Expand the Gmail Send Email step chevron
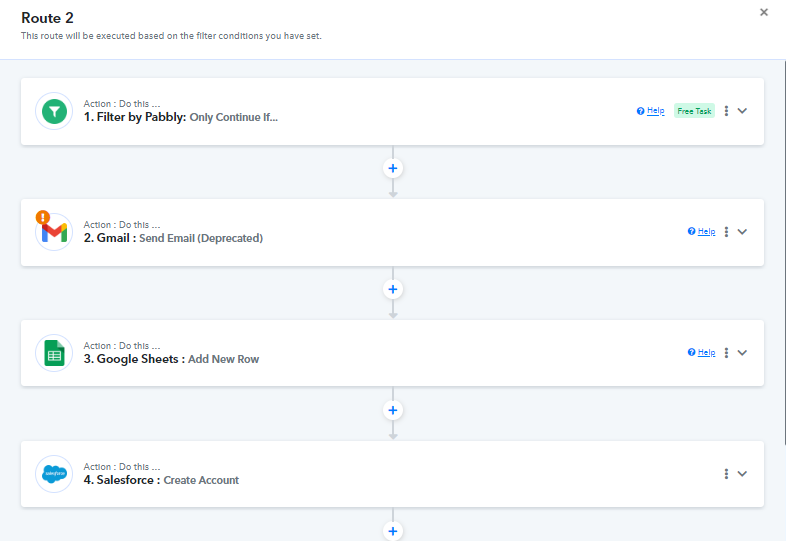 coord(742,232)
